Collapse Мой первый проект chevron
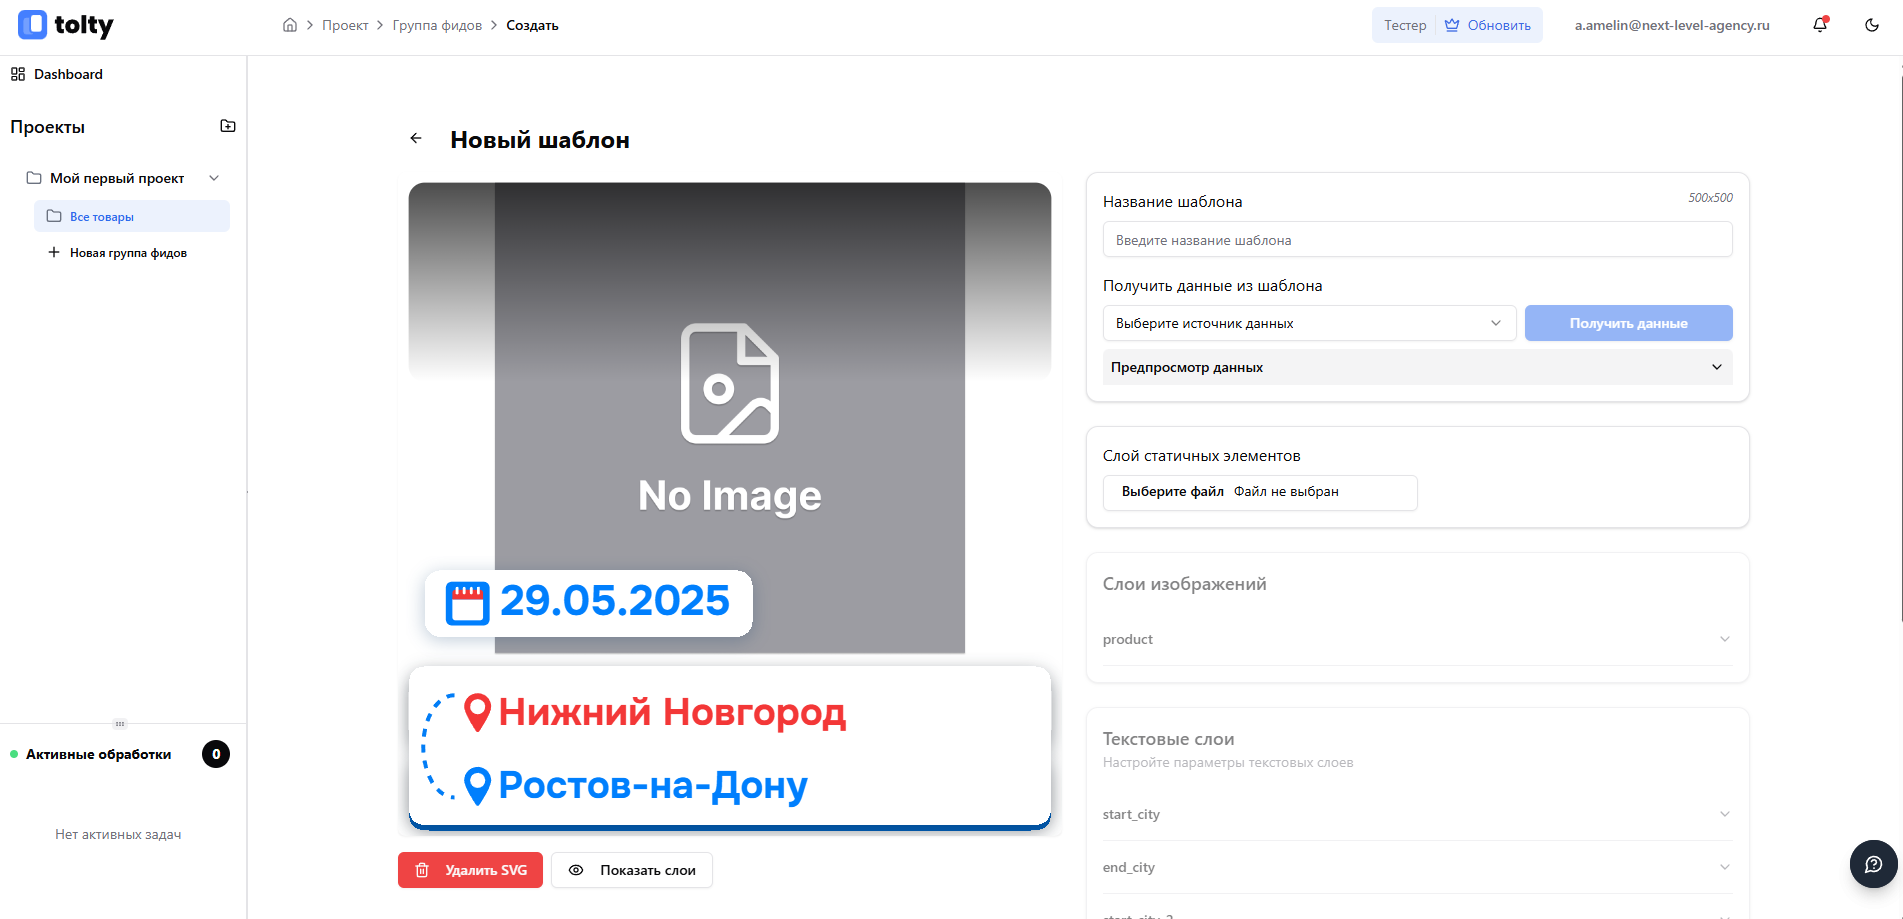 [x=214, y=178]
